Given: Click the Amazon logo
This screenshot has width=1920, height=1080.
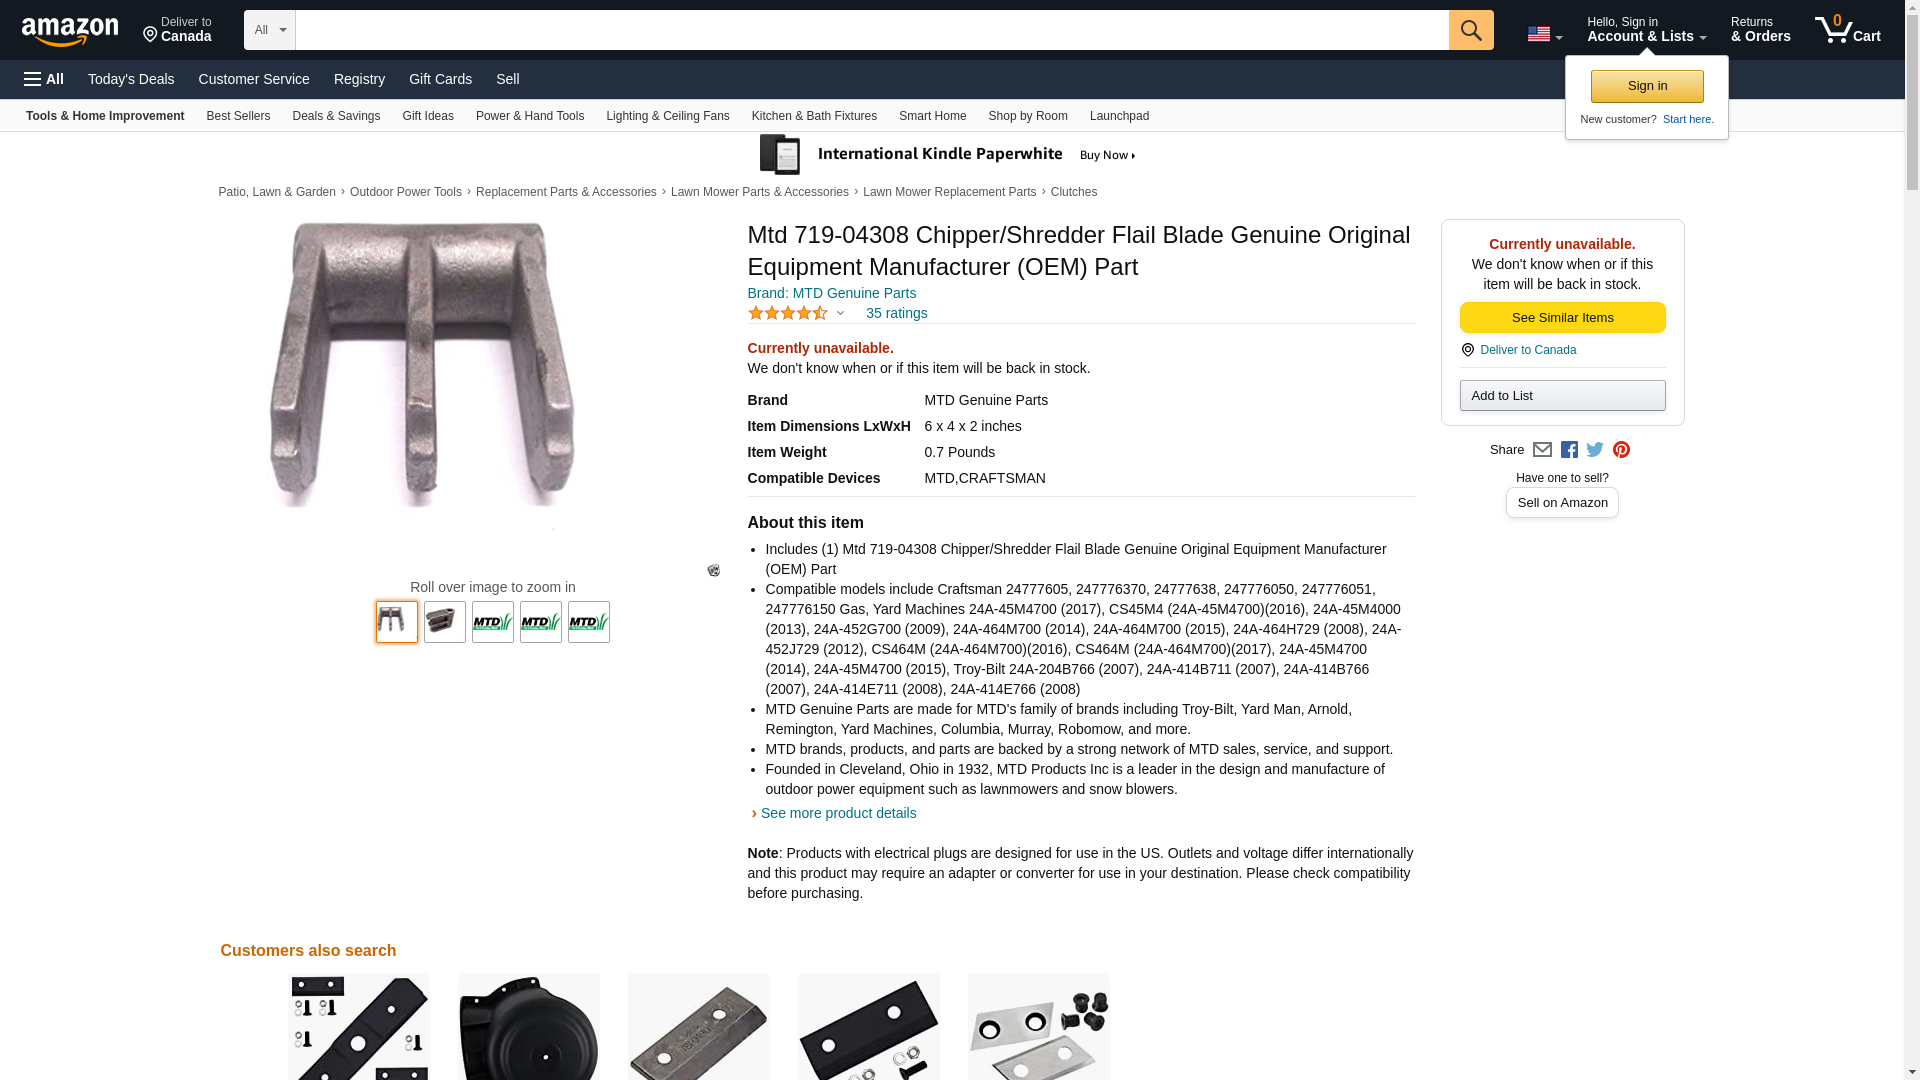Looking at the screenshot, I should [x=70, y=31].
